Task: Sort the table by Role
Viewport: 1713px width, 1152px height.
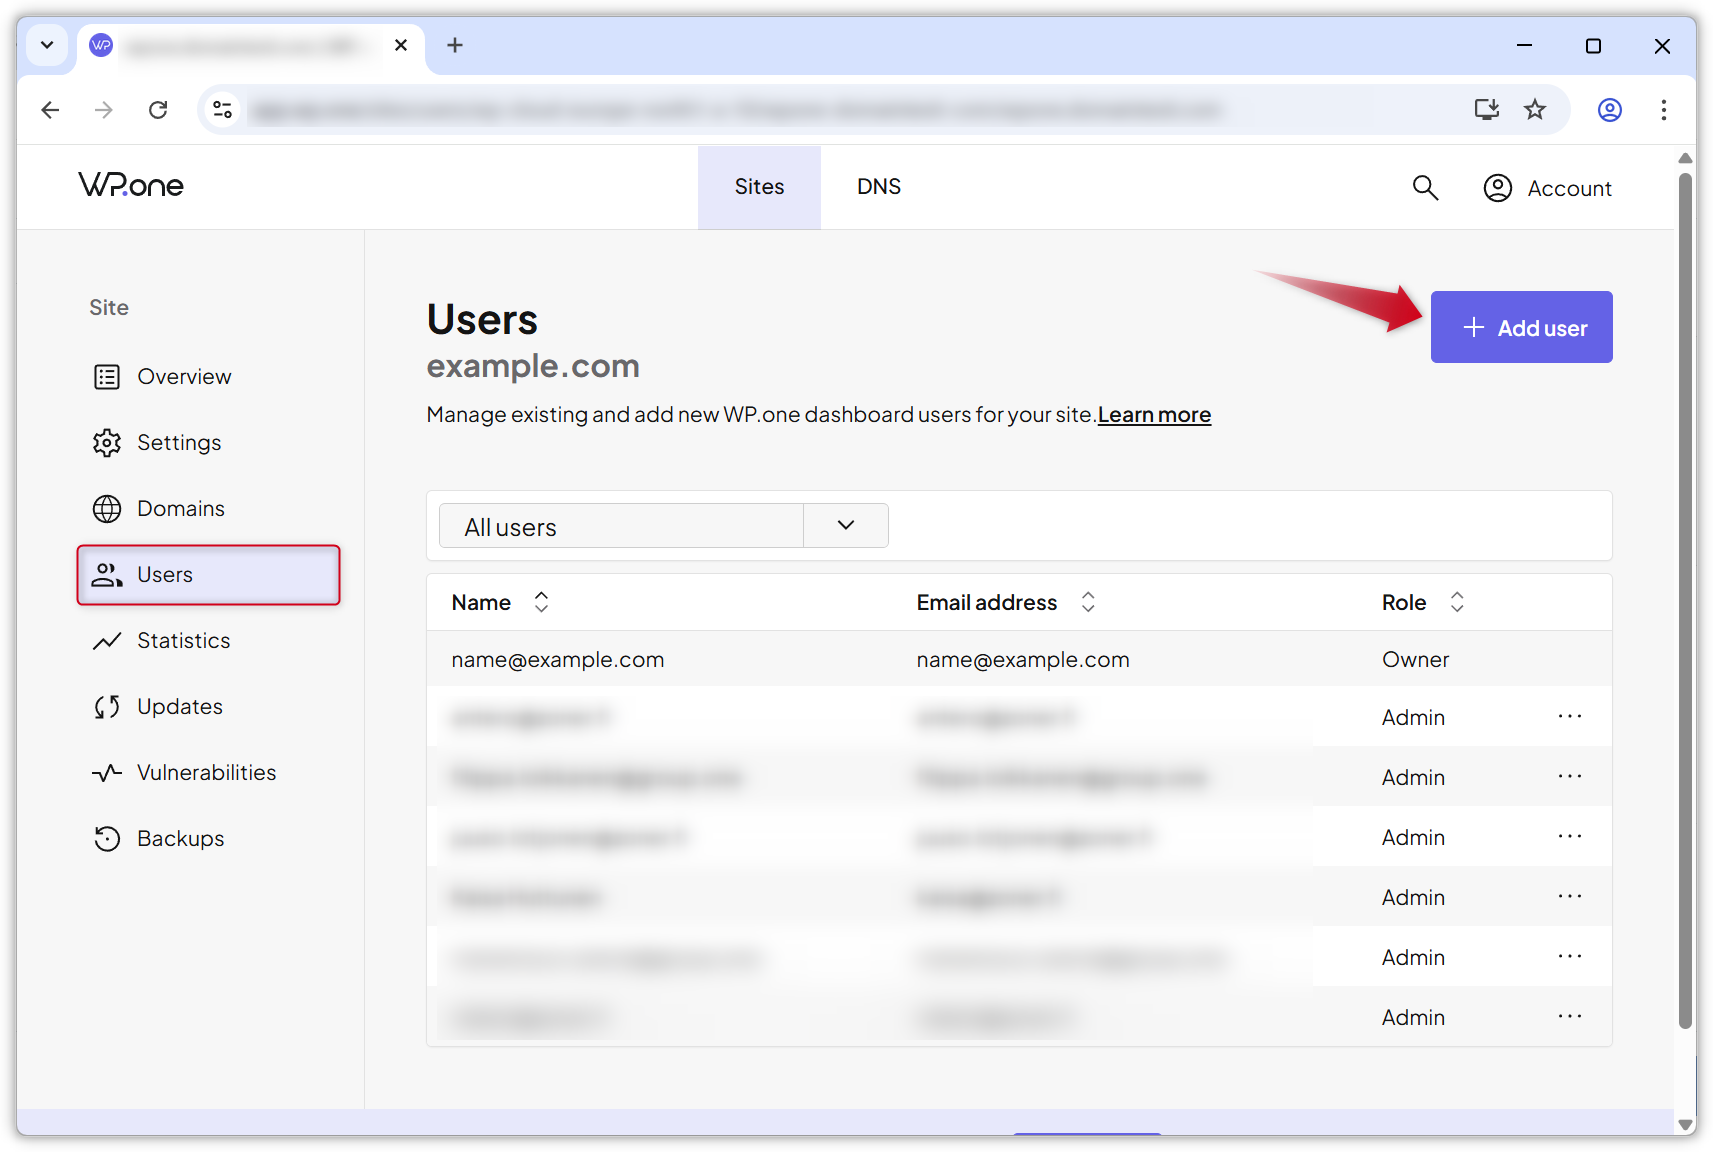Action: point(1458,601)
